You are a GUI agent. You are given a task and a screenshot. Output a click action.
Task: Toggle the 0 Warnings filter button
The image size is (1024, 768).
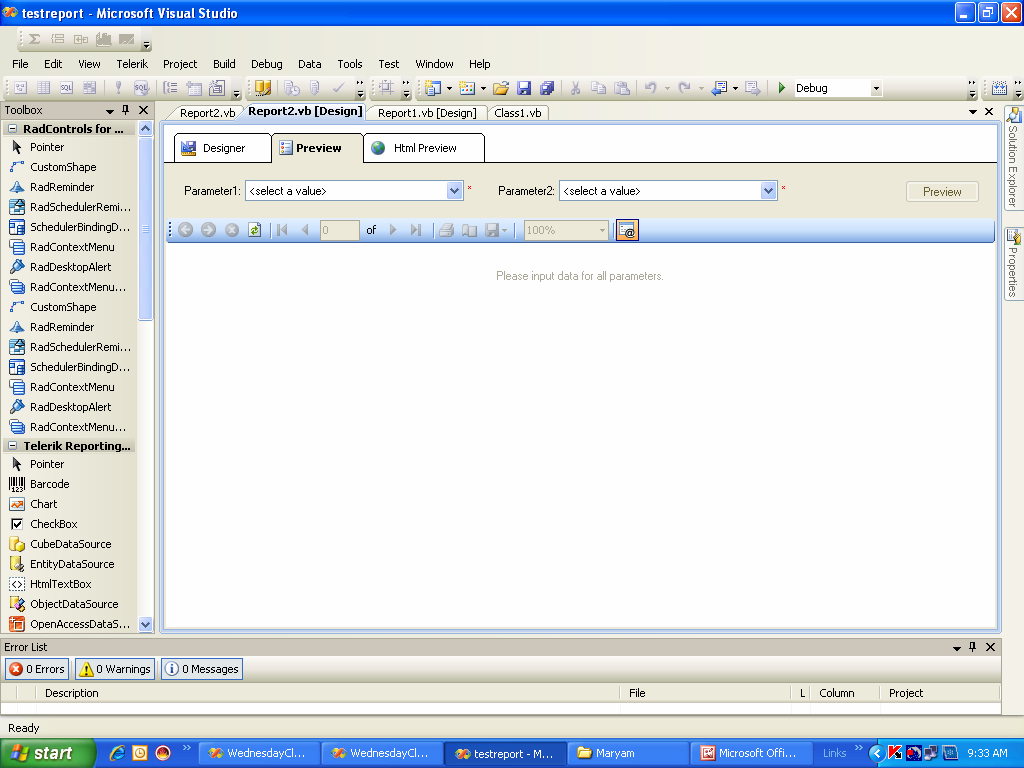click(115, 669)
